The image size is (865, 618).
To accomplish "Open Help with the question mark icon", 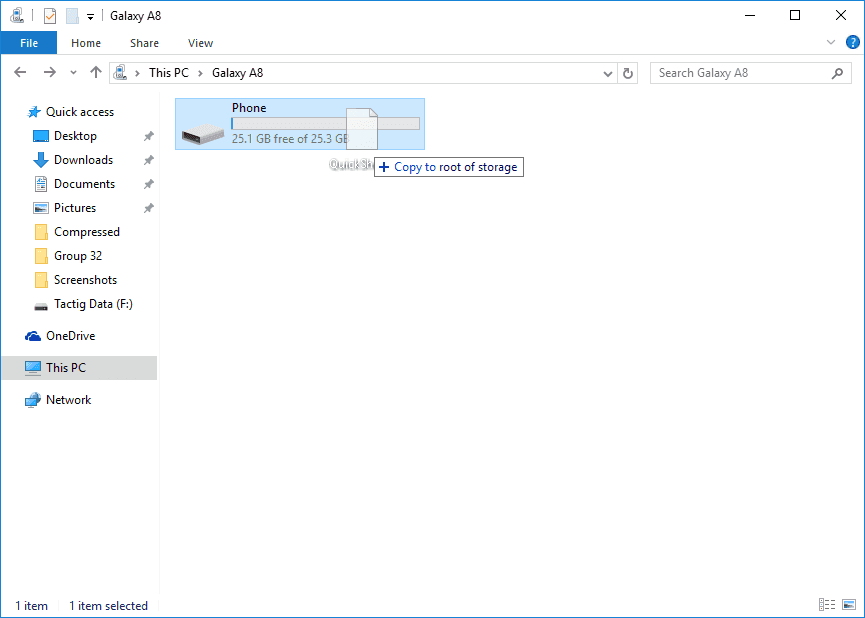I will pos(852,42).
